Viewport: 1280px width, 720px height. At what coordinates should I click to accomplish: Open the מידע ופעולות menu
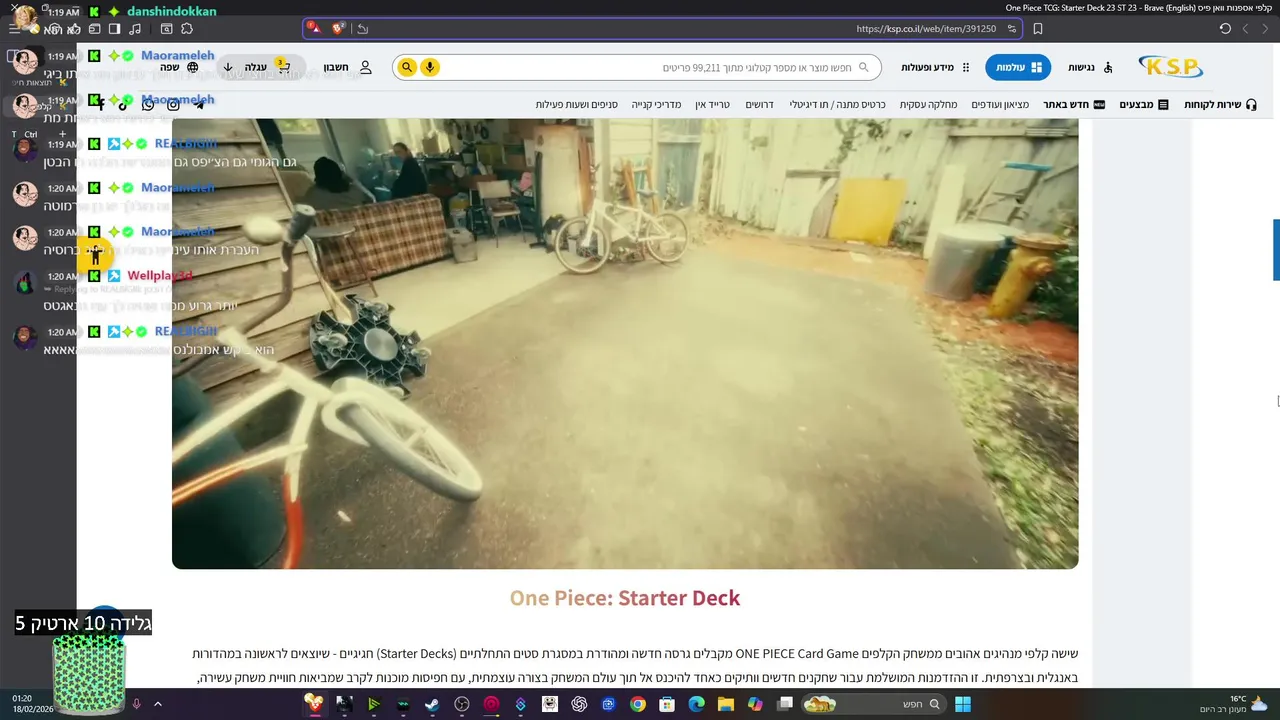click(936, 67)
